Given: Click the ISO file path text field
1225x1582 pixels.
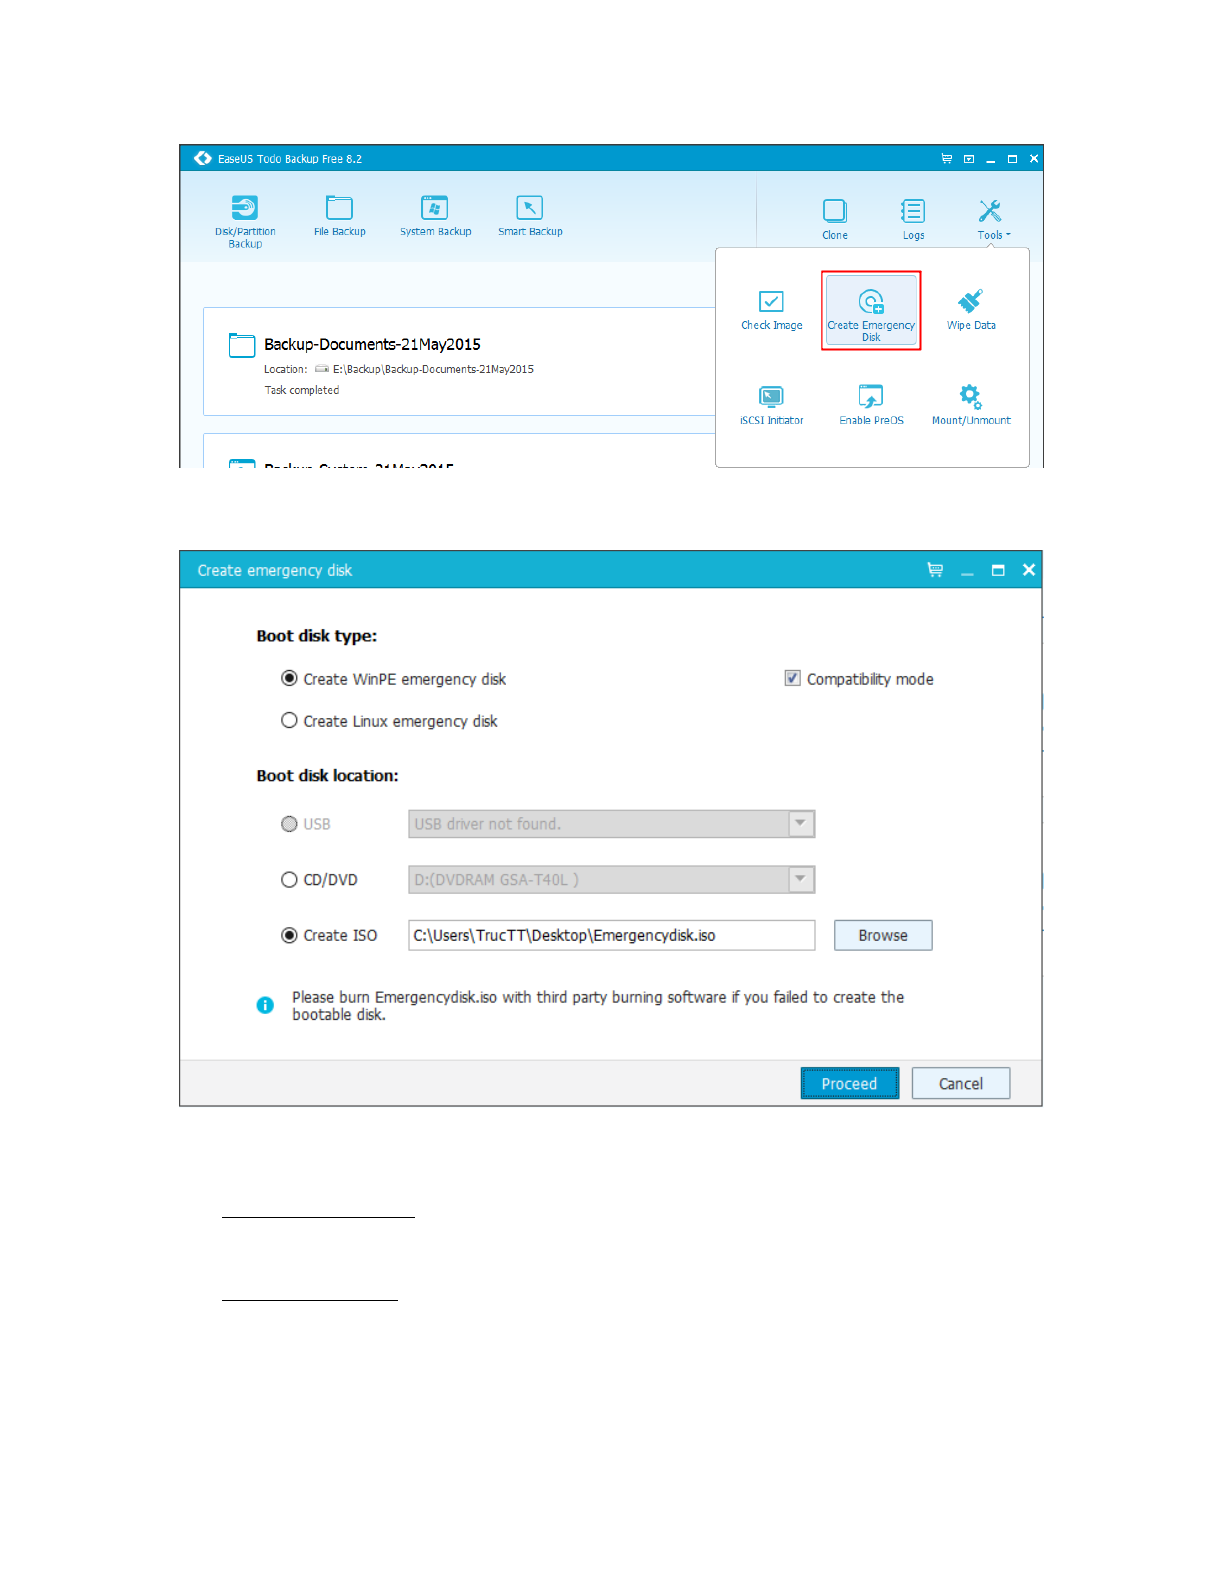Looking at the screenshot, I should 611,936.
